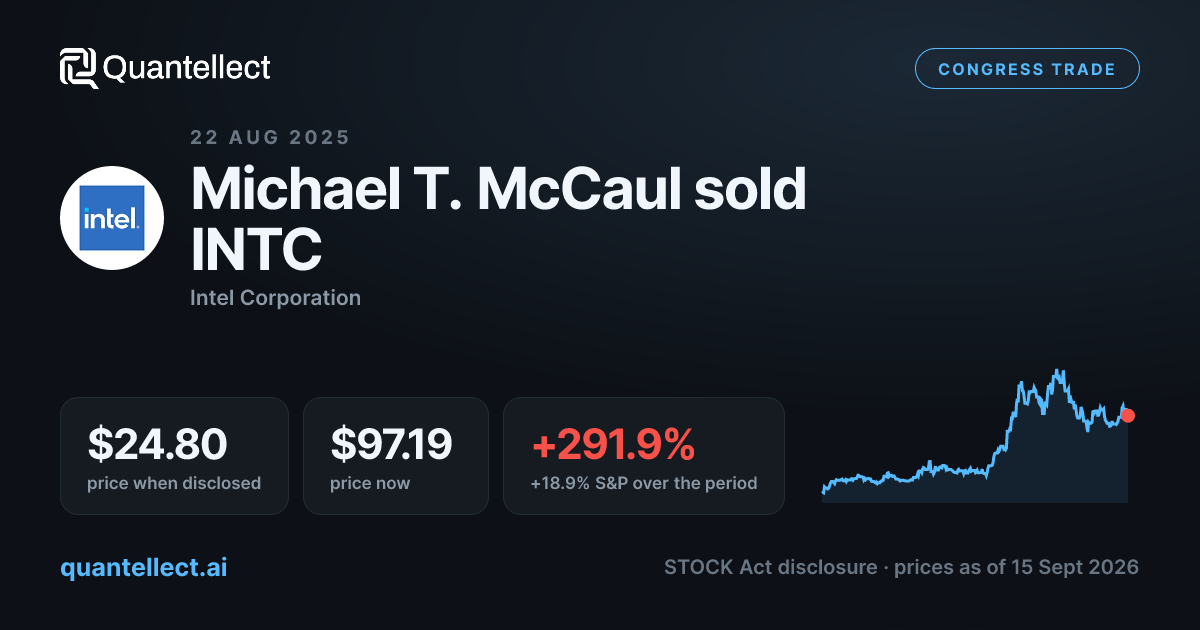The width and height of the screenshot is (1200, 630).
Task: Select the $97.19 price now card
Action: [396, 456]
